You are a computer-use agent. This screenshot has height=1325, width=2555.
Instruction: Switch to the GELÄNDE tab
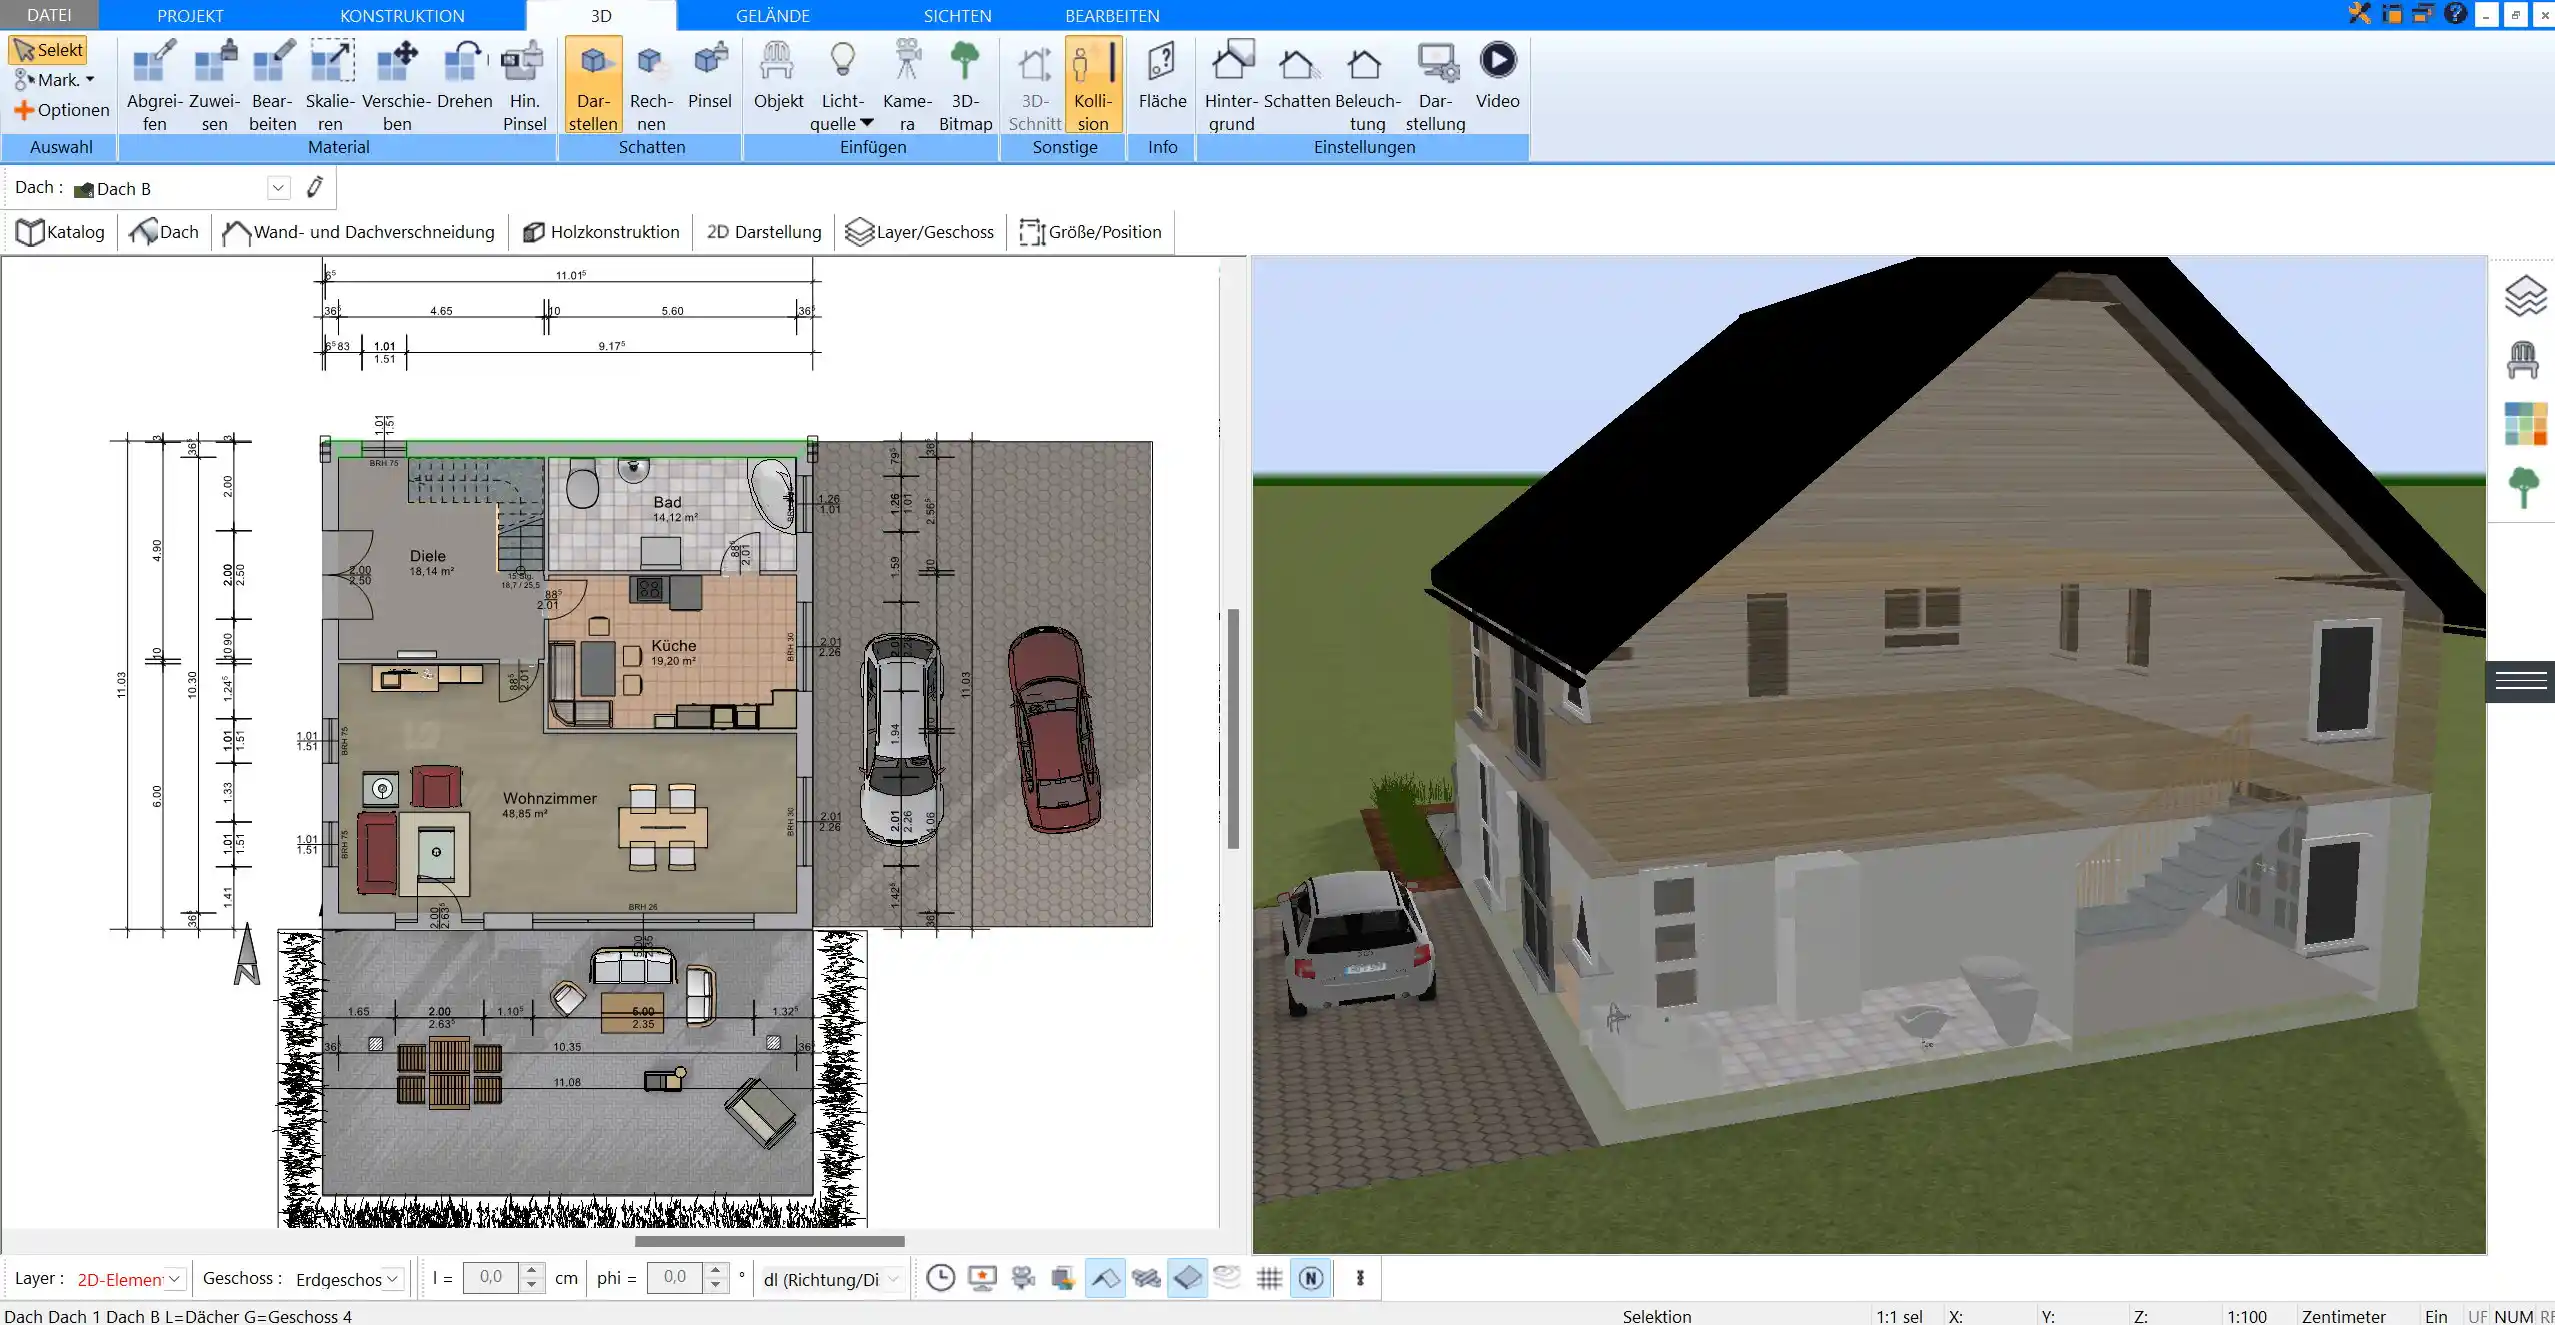click(773, 16)
